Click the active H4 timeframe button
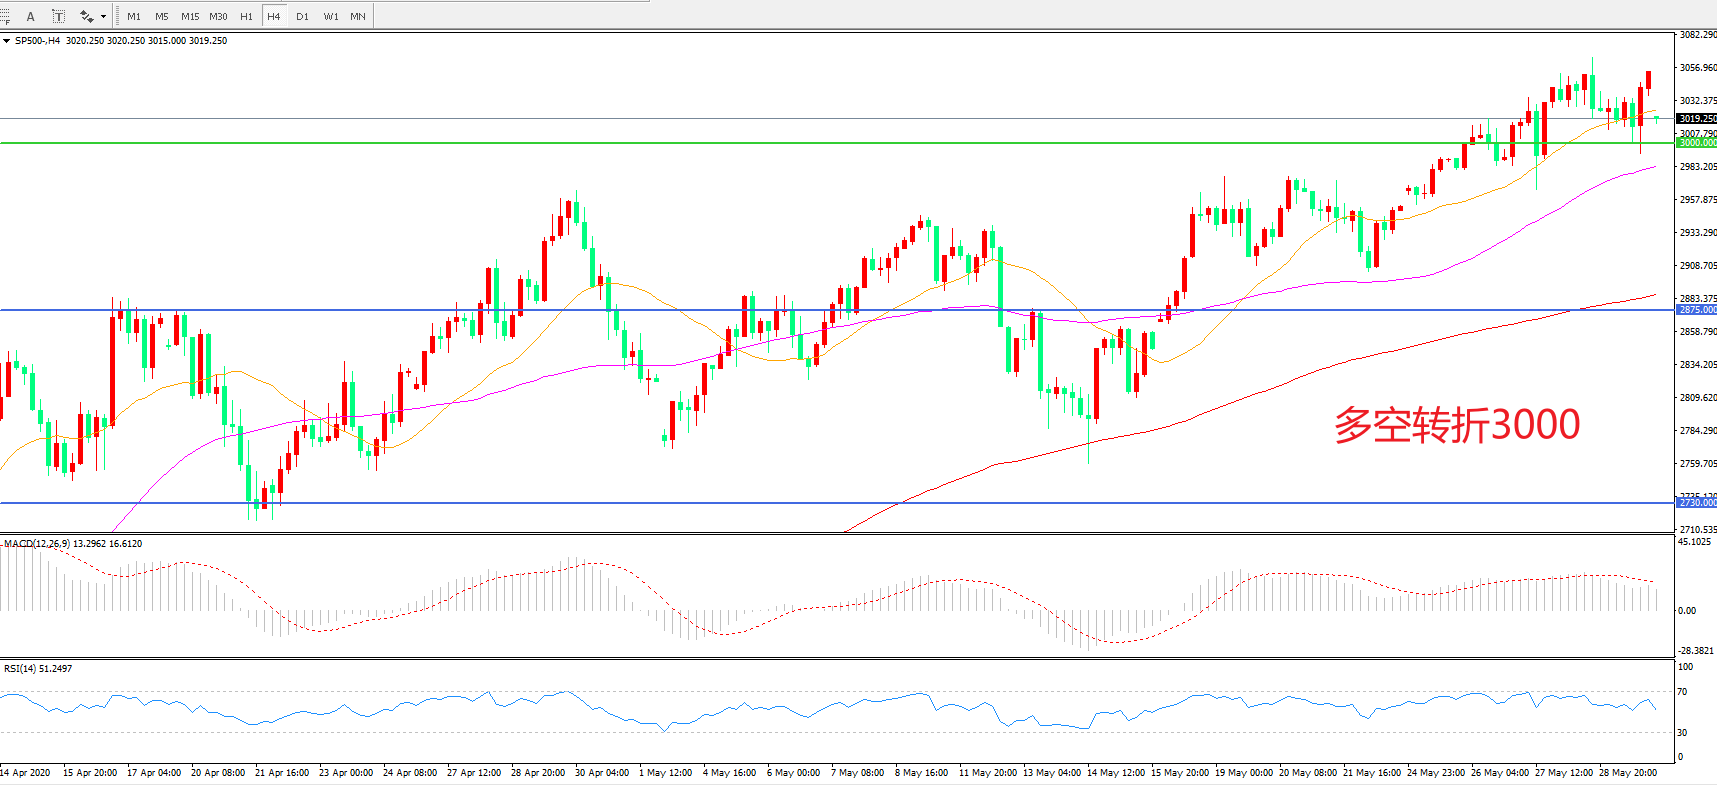1717x786 pixels. [x=273, y=16]
